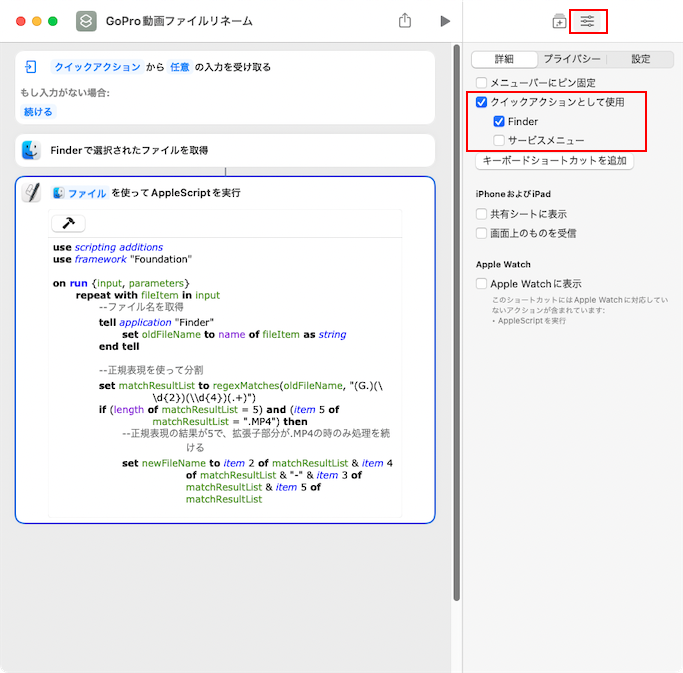Uncheck クイックアクションとして使用

[x=482, y=102]
